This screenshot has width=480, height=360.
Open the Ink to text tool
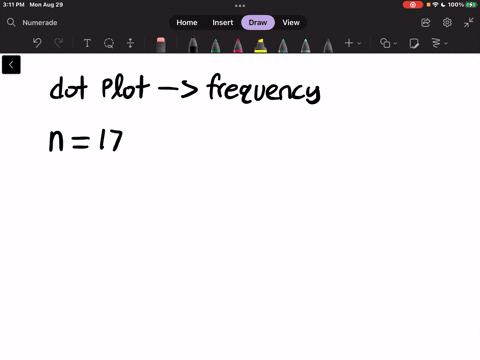coord(436,43)
